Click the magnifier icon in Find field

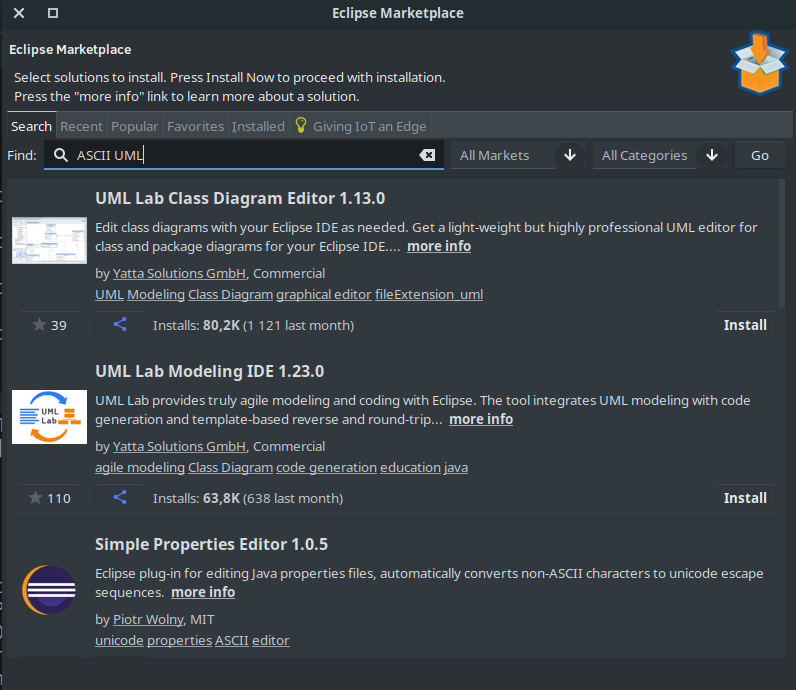(x=61, y=155)
